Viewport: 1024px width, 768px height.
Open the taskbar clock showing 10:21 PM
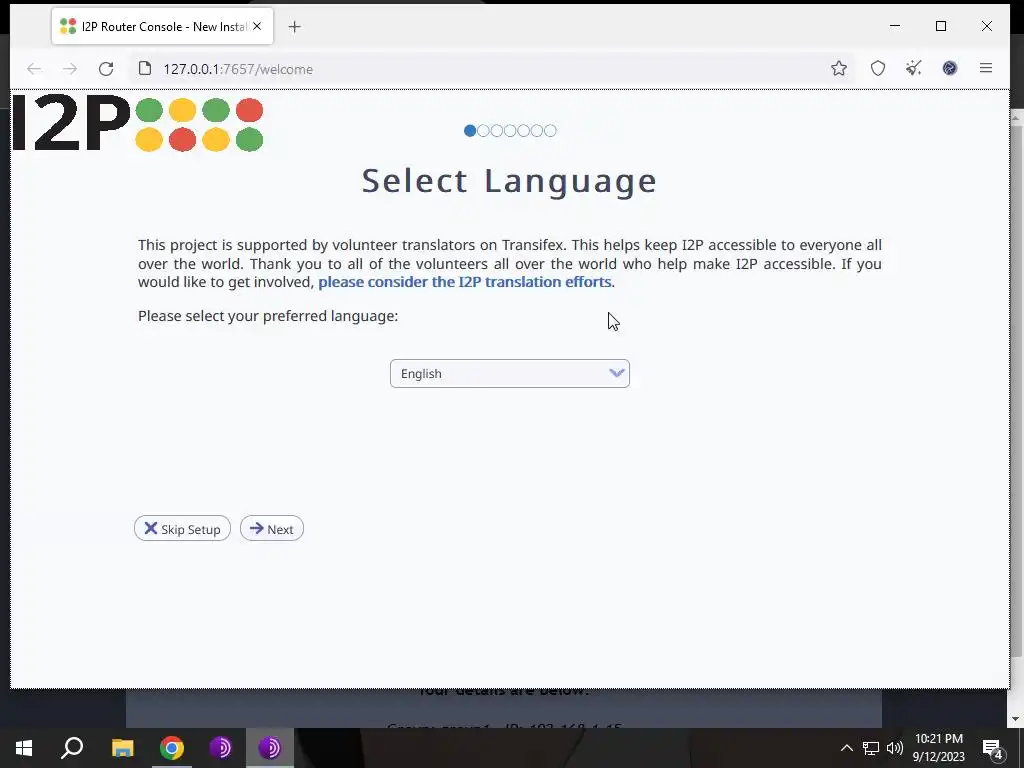click(939, 748)
